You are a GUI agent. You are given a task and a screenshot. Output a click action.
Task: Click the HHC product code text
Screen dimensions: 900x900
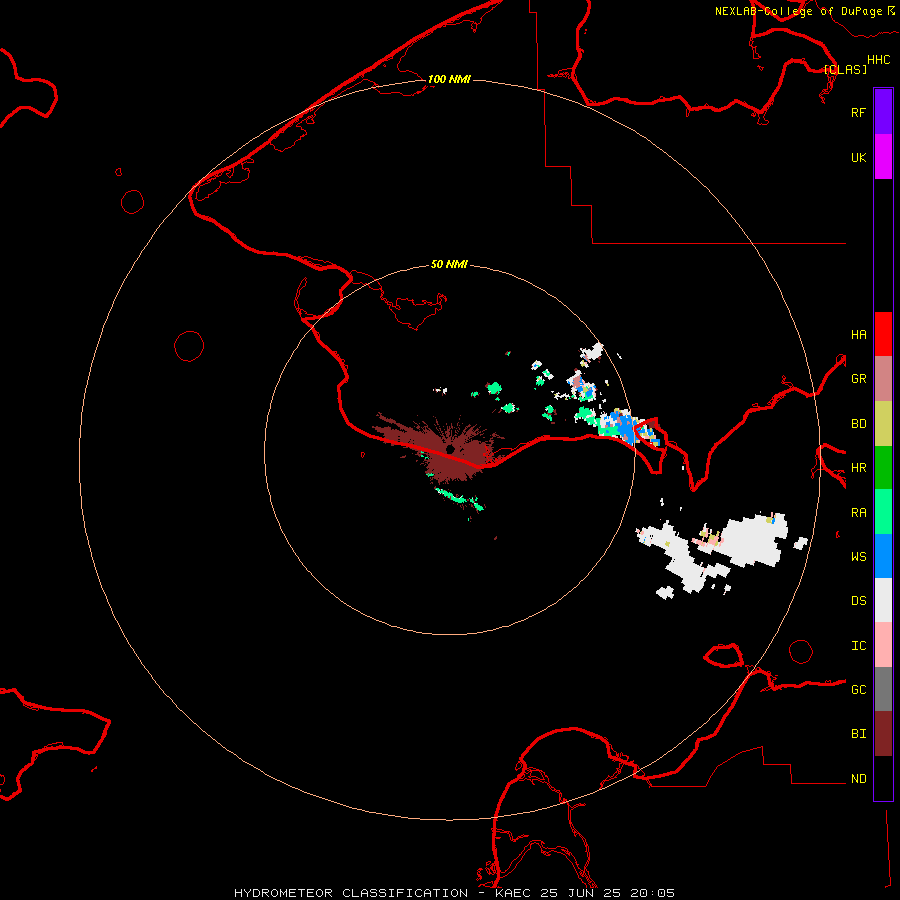(878, 60)
